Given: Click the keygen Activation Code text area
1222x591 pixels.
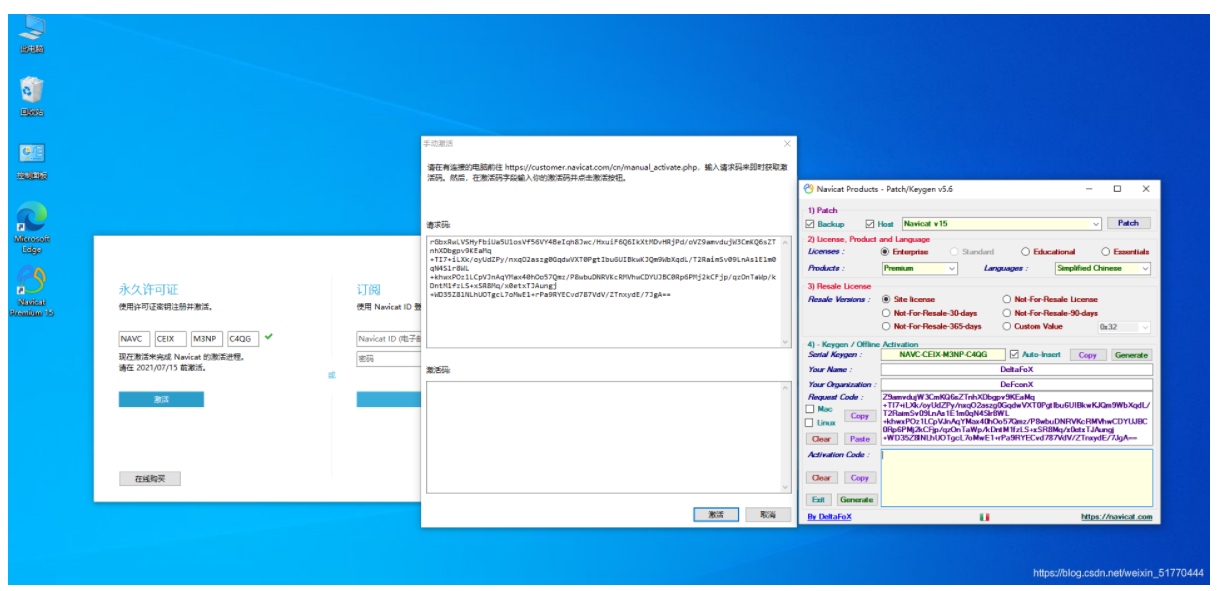Looking at the screenshot, I should [1016, 477].
